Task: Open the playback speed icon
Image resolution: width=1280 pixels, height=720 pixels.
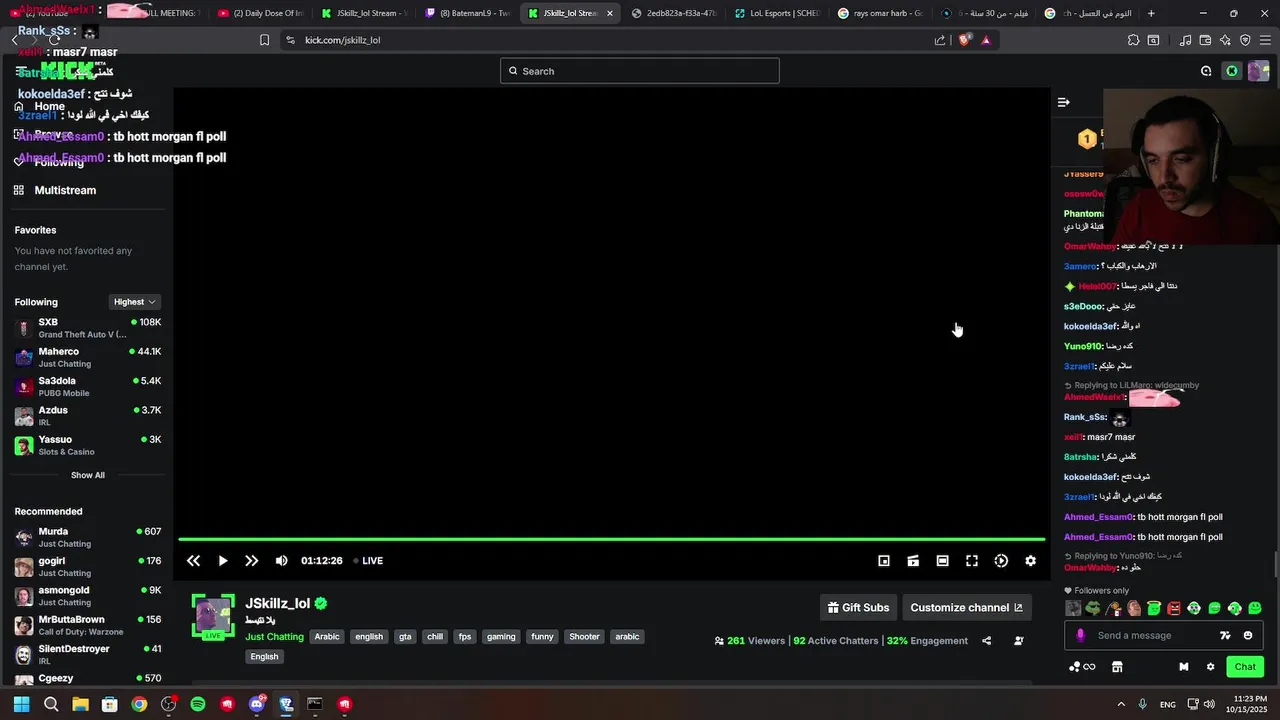Action: (x=1001, y=561)
